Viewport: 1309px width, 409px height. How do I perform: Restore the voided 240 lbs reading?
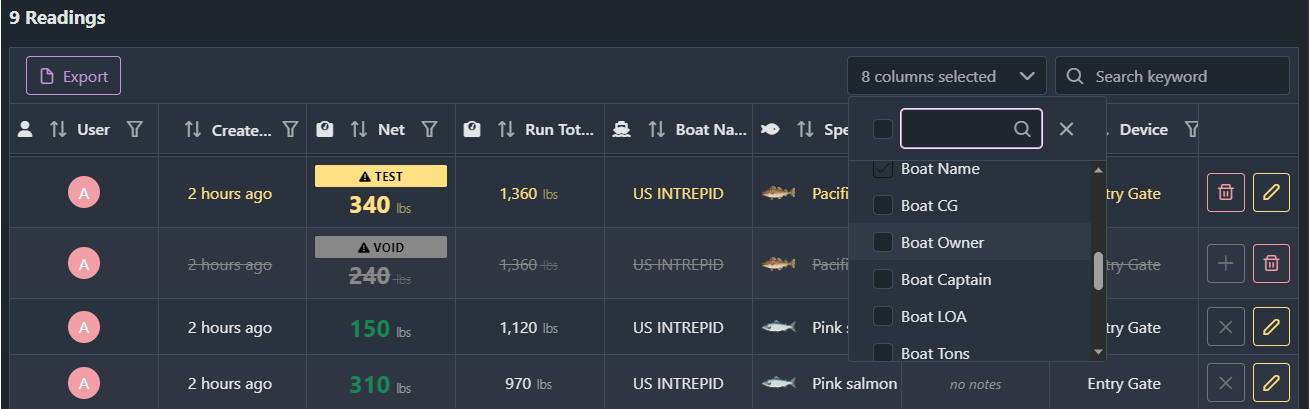point(1226,264)
